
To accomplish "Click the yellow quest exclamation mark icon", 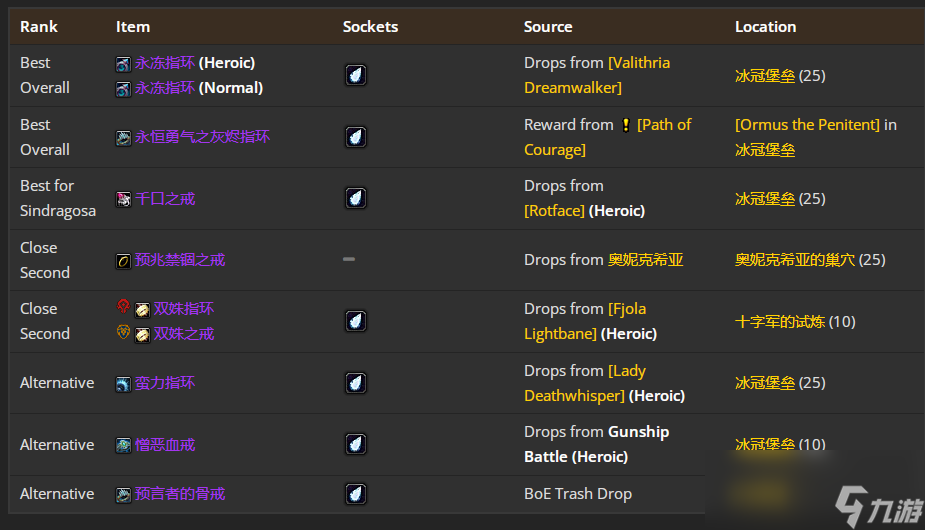I will click(625, 125).
